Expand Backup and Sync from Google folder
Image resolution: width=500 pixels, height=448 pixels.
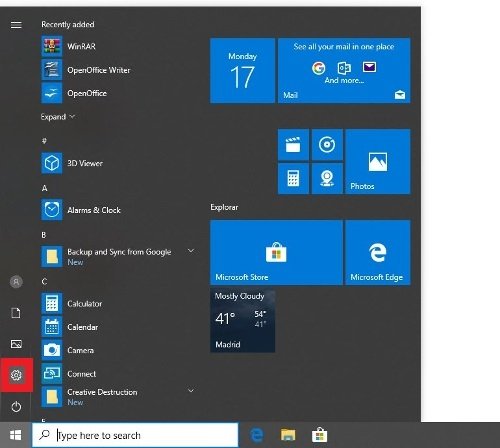(x=191, y=251)
